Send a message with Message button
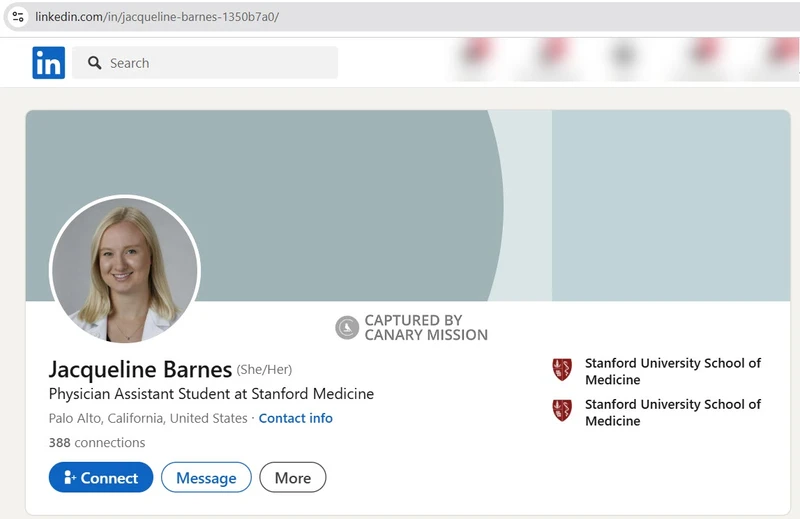 (206, 478)
